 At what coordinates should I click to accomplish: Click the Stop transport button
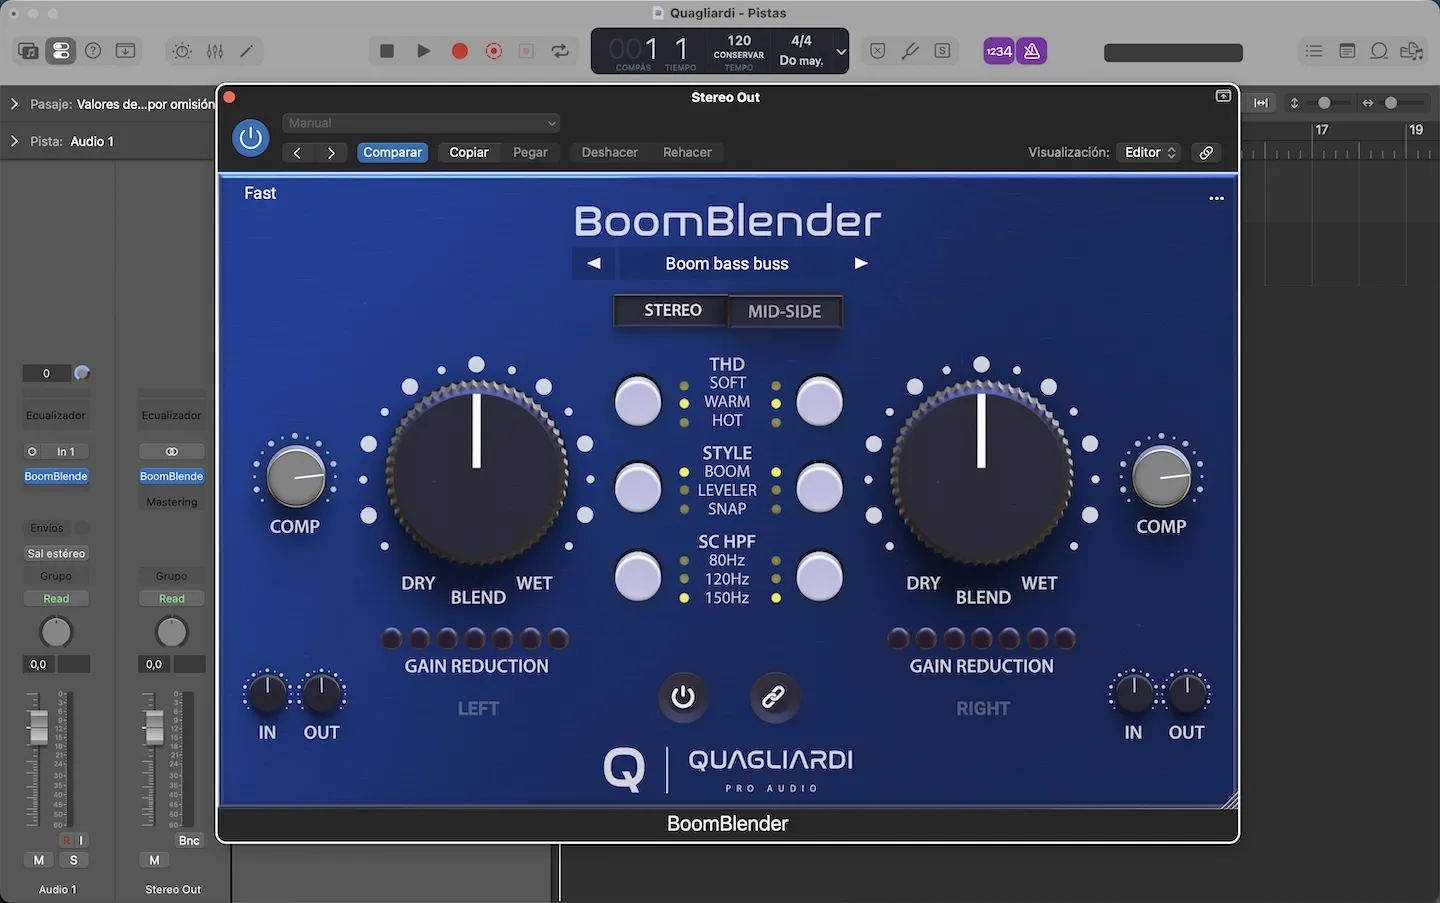pos(387,51)
